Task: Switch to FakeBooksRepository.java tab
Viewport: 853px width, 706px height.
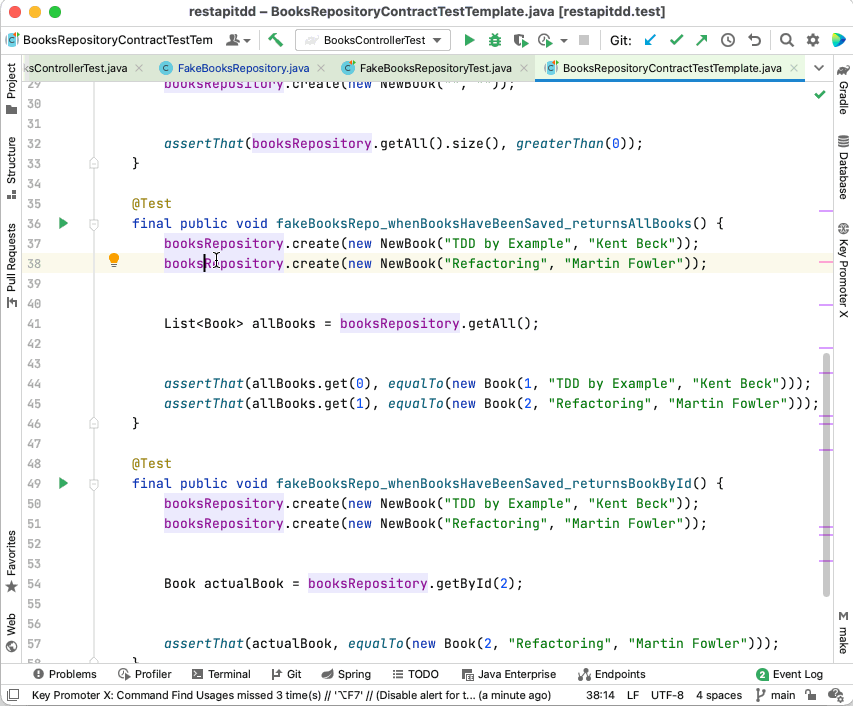Action: 243,68
